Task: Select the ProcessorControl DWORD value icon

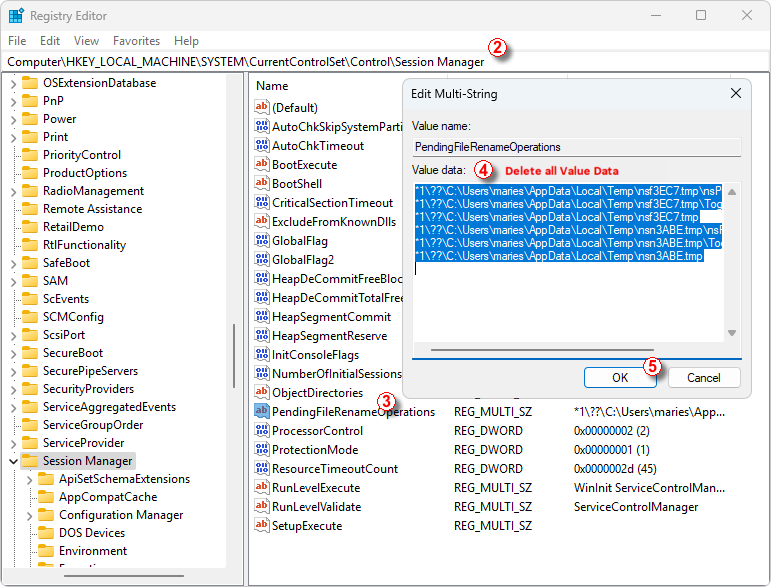Action: point(262,431)
